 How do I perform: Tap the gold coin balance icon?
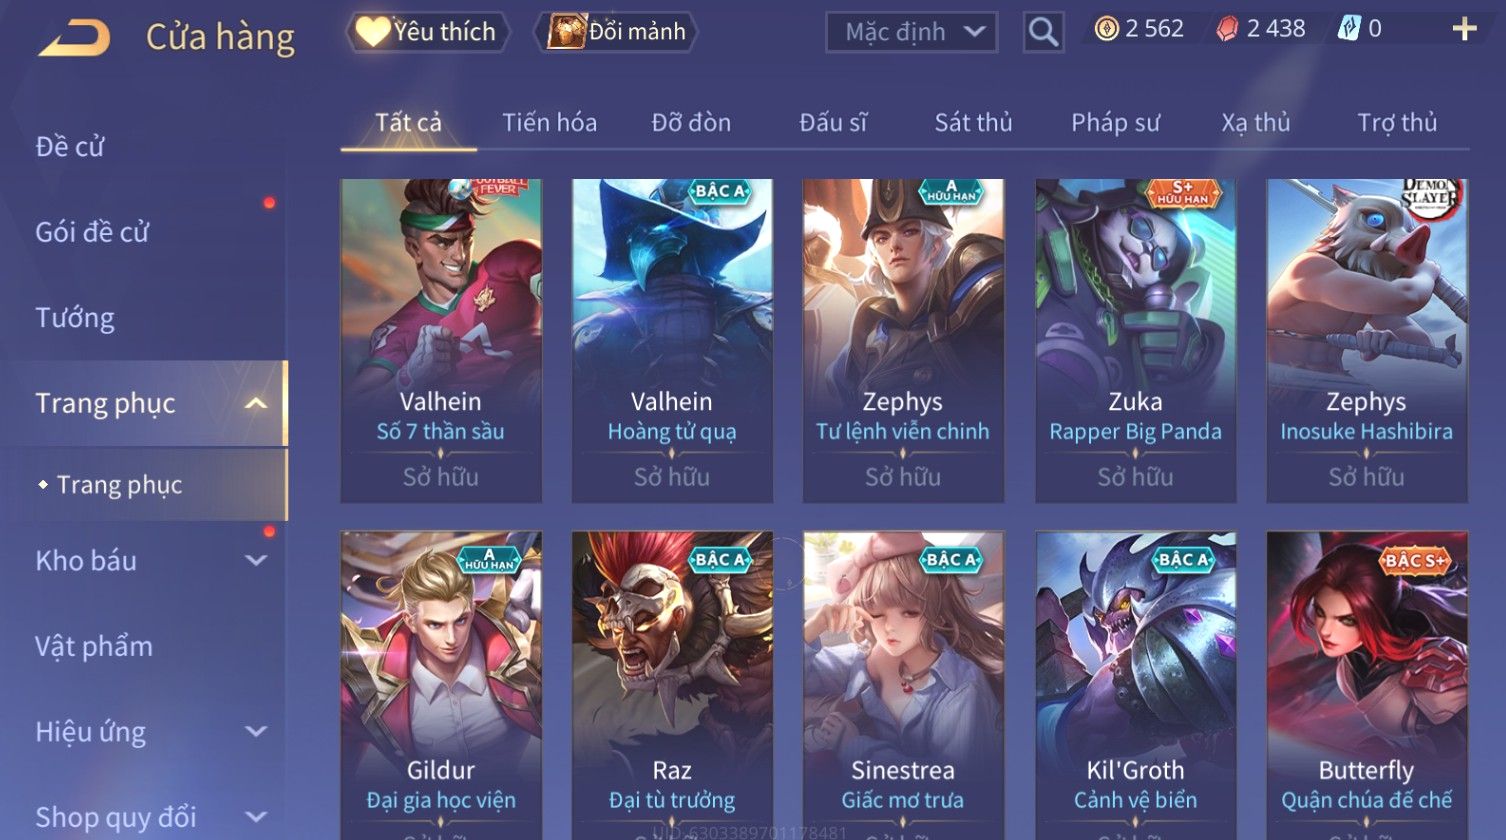point(1106,29)
